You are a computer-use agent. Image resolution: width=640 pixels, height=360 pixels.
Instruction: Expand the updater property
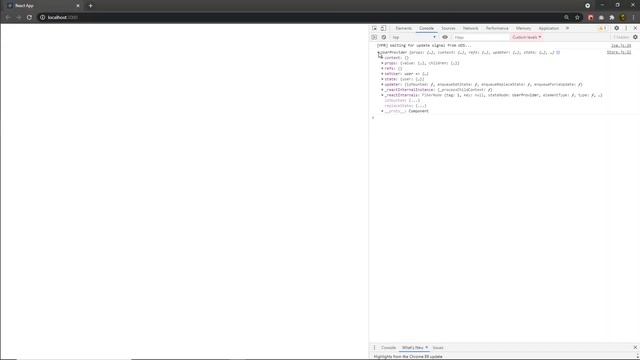382,84
